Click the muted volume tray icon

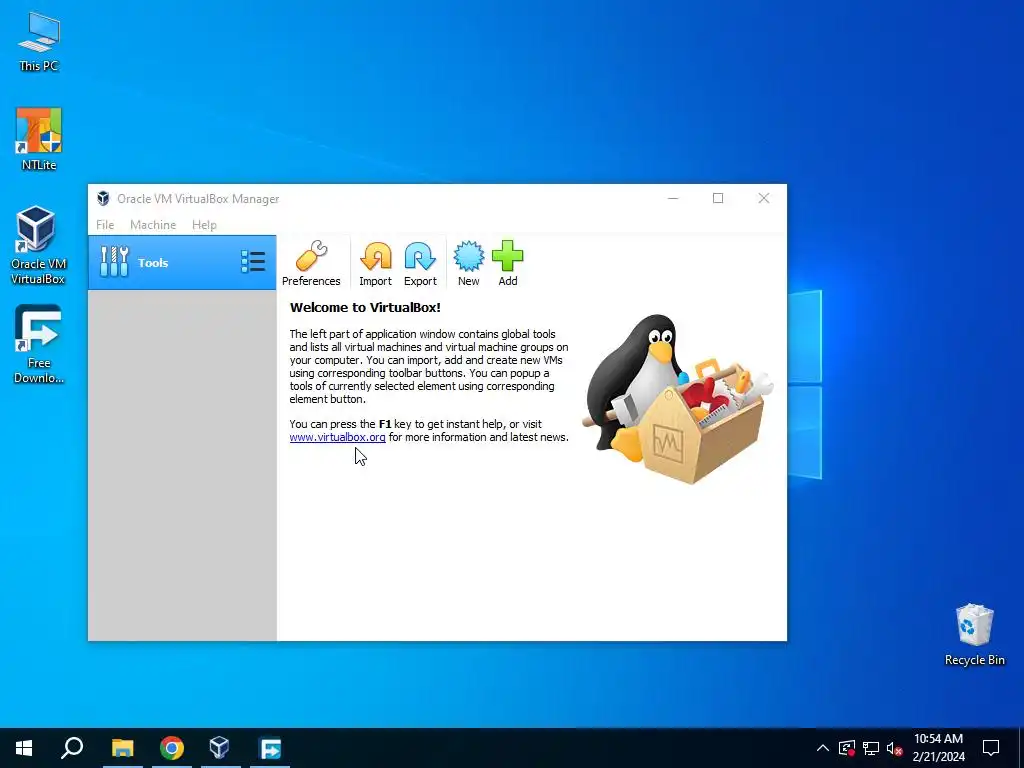pos(894,748)
